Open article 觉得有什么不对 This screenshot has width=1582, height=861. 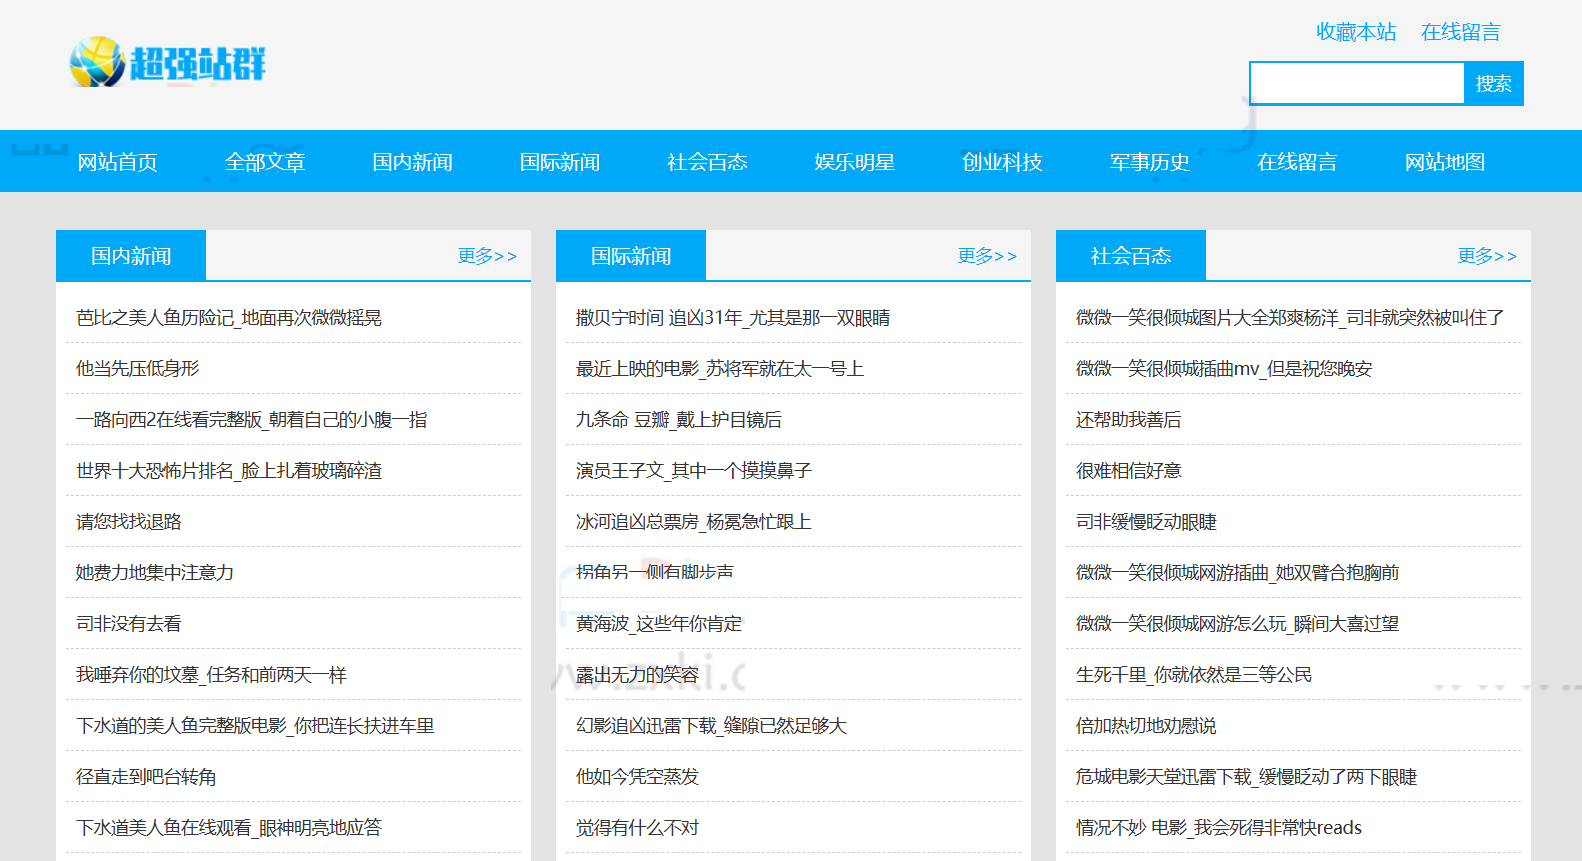point(638,828)
